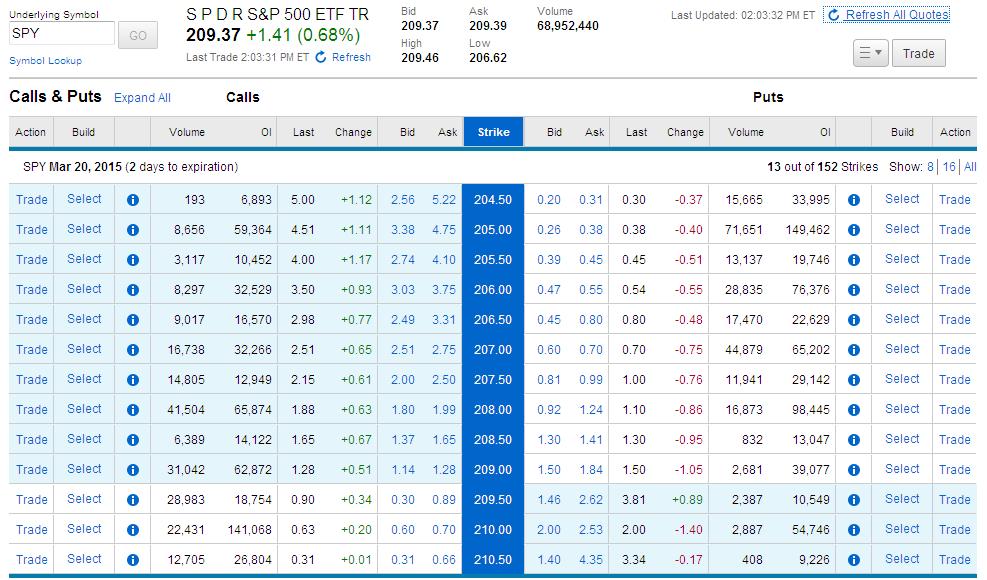Focus the Underlying Symbol input field
The image size is (987, 580).
coord(62,33)
